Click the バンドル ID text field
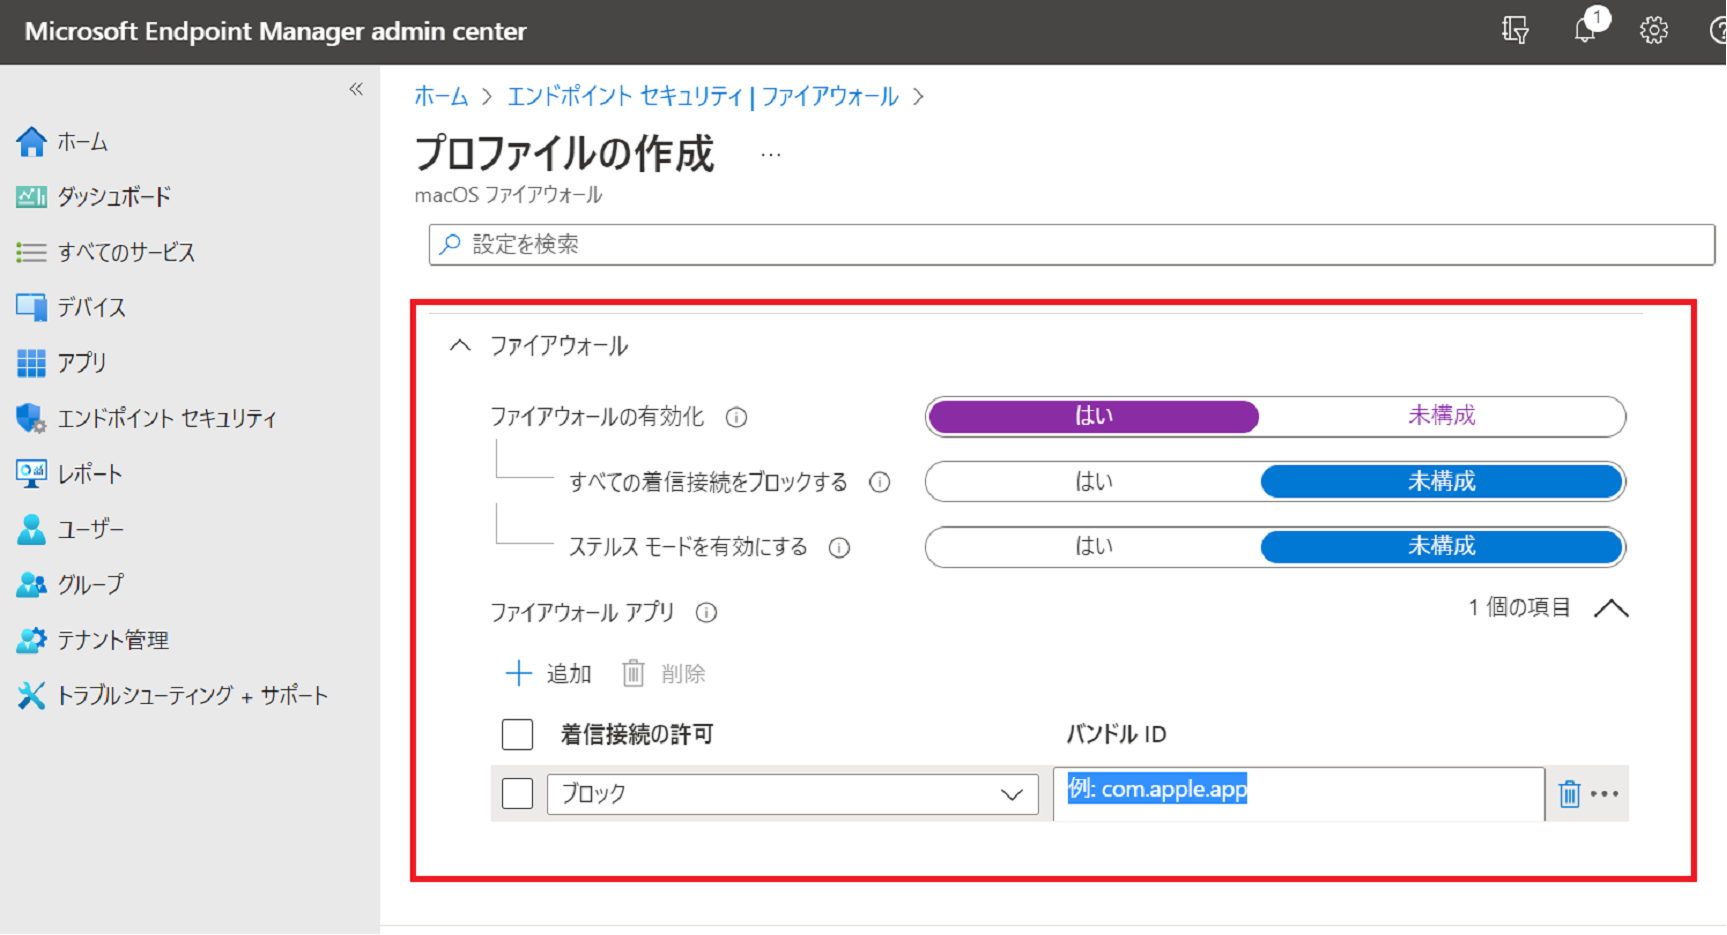1727x935 pixels. pos(1298,794)
